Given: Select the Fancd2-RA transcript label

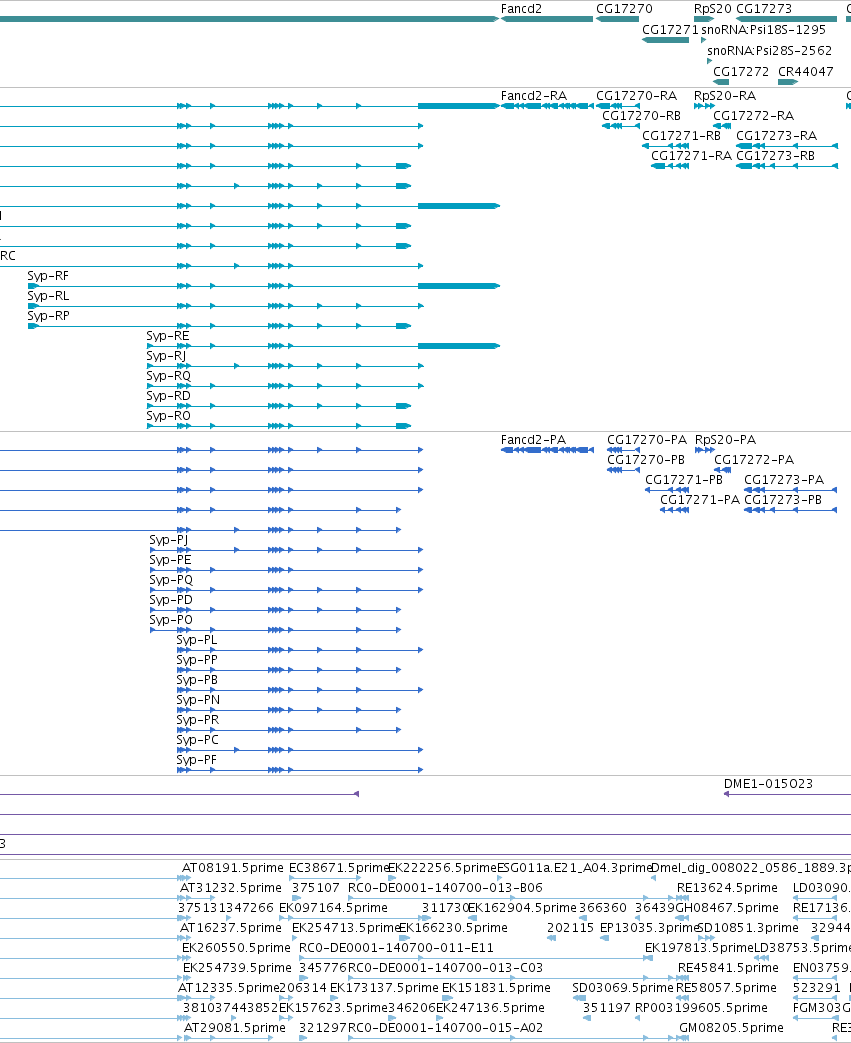Looking at the screenshot, I should (534, 96).
